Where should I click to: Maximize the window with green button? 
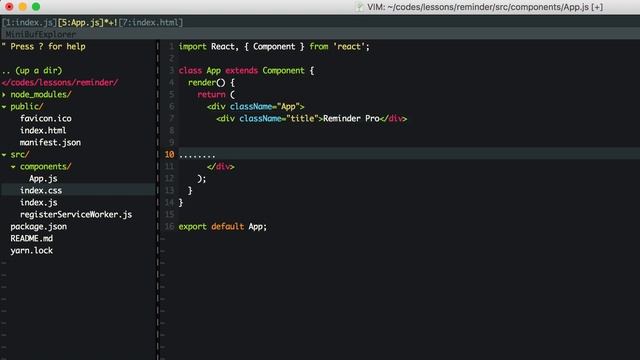pyautogui.click(x=36, y=7)
